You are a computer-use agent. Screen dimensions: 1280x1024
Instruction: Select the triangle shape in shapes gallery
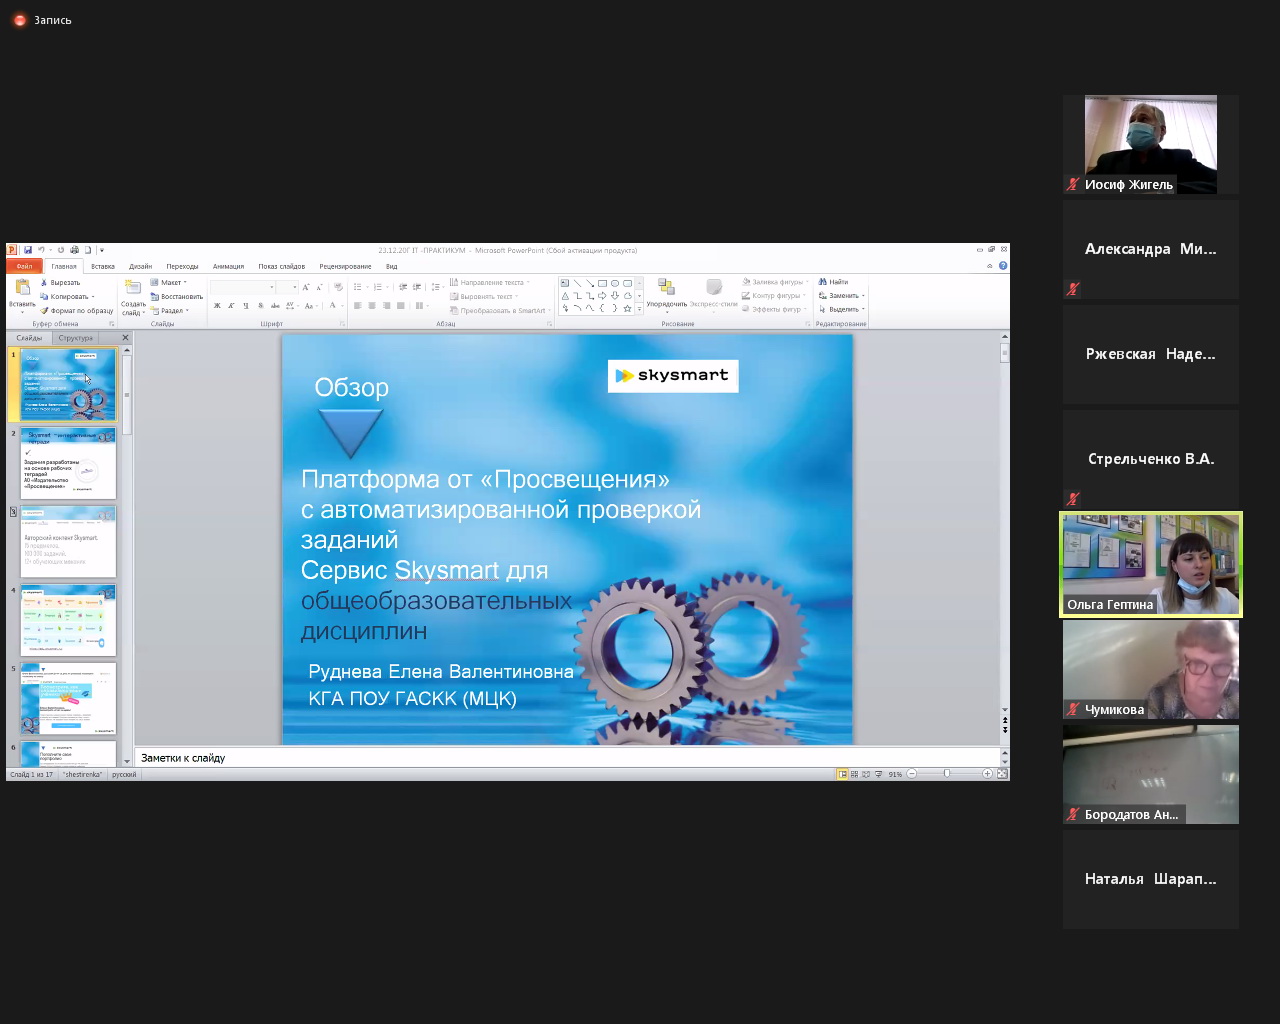pos(565,296)
